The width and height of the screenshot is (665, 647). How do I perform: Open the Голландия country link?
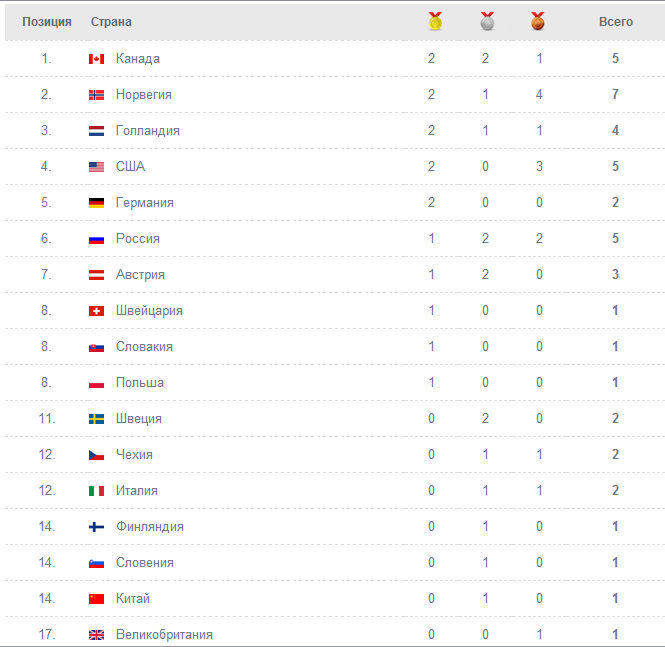(x=148, y=131)
